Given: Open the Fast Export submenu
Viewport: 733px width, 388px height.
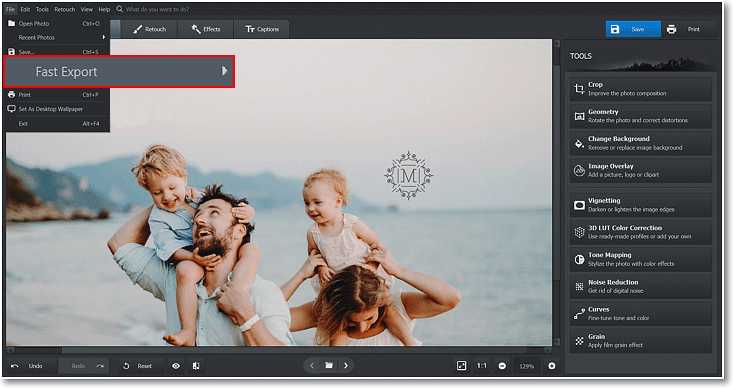Looking at the screenshot, I should click(x=119, y=72).
